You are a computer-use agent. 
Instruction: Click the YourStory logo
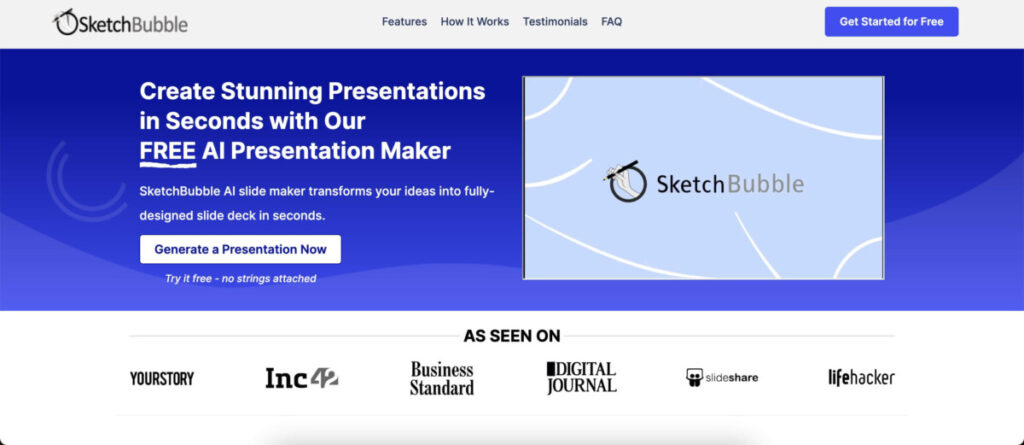pos(162,378)
